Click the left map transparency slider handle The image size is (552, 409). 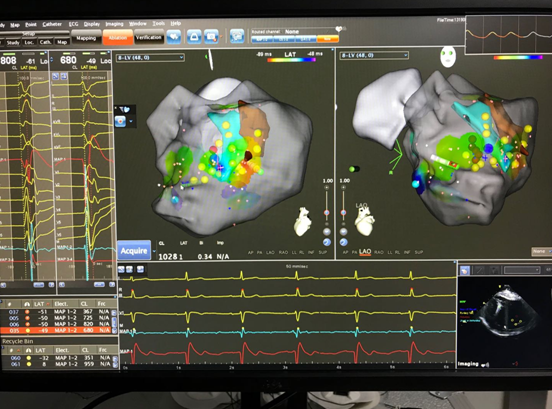point(326,213)
